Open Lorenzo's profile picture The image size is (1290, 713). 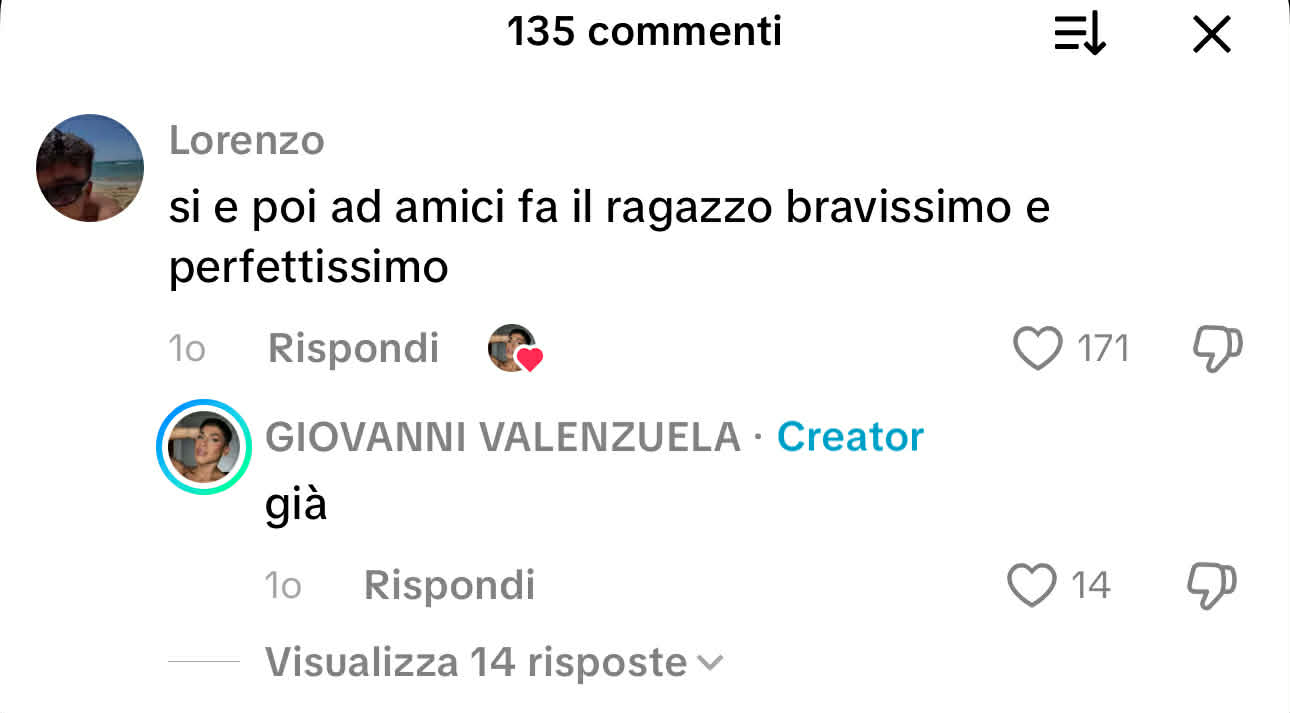tap(90, 168)
